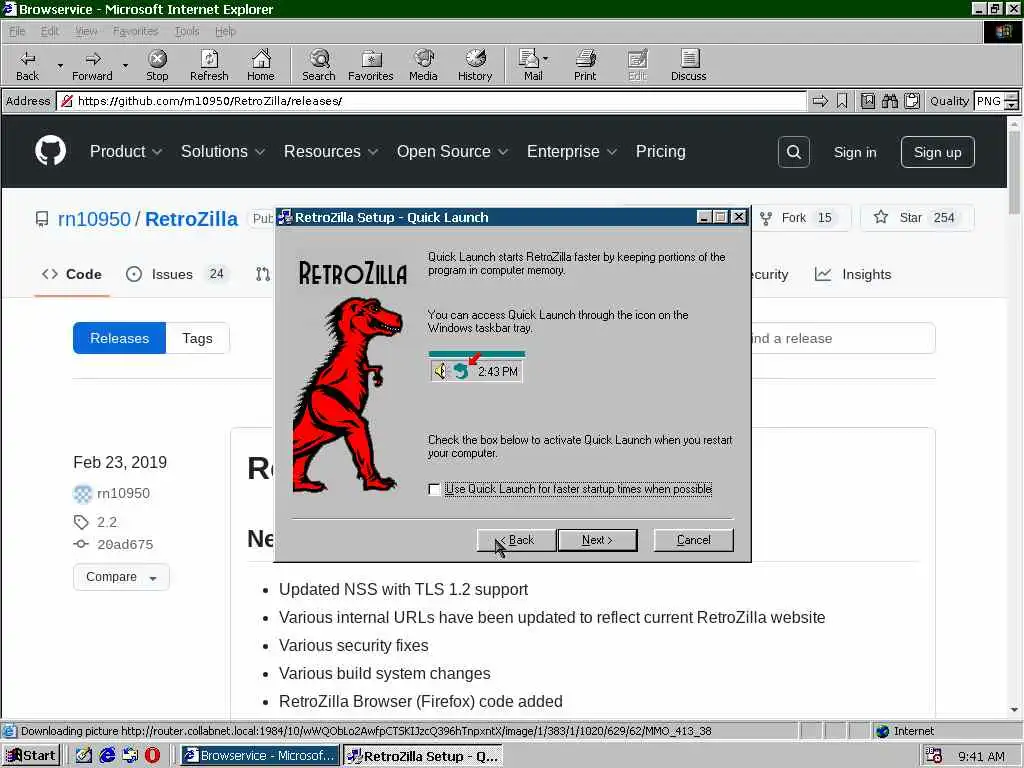Screen dimensions: 1024x768
Task: Click the 20ad675 commit link
Action: click(x=125, y=545)
